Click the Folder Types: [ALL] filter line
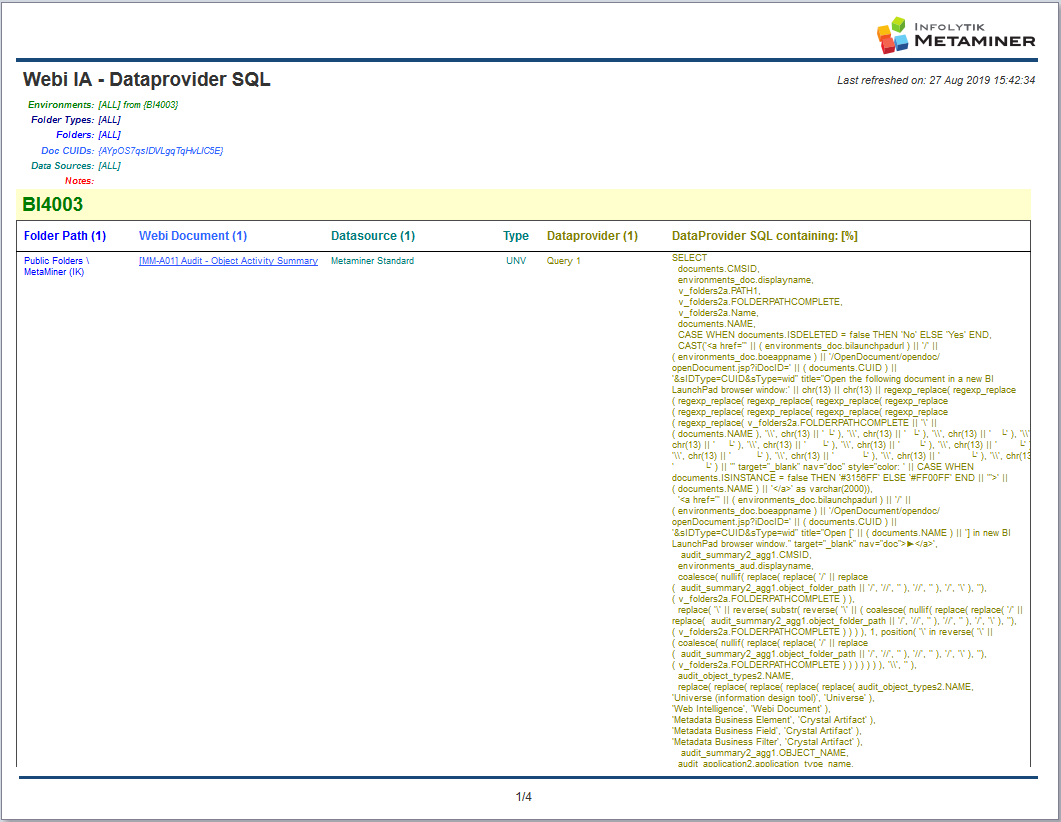 76,120
